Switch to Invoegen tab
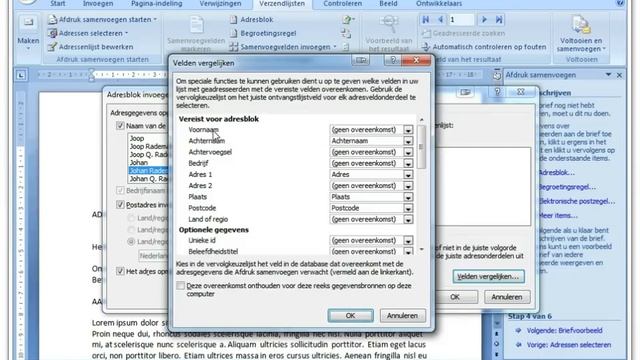The image size is (640, 360). click(x=98, y=4)
